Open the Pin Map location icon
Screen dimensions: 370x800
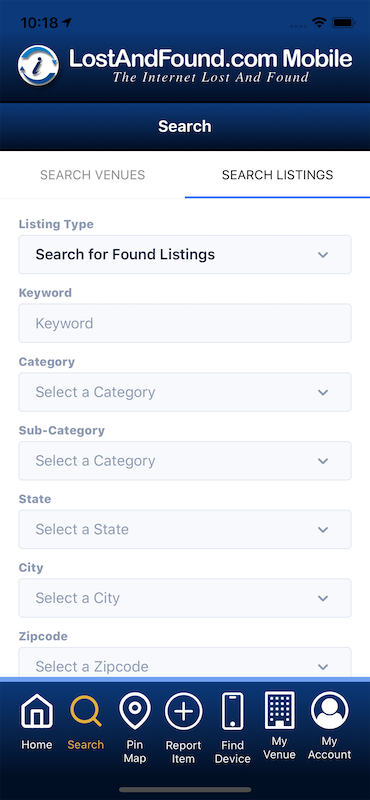coord(135,711)
